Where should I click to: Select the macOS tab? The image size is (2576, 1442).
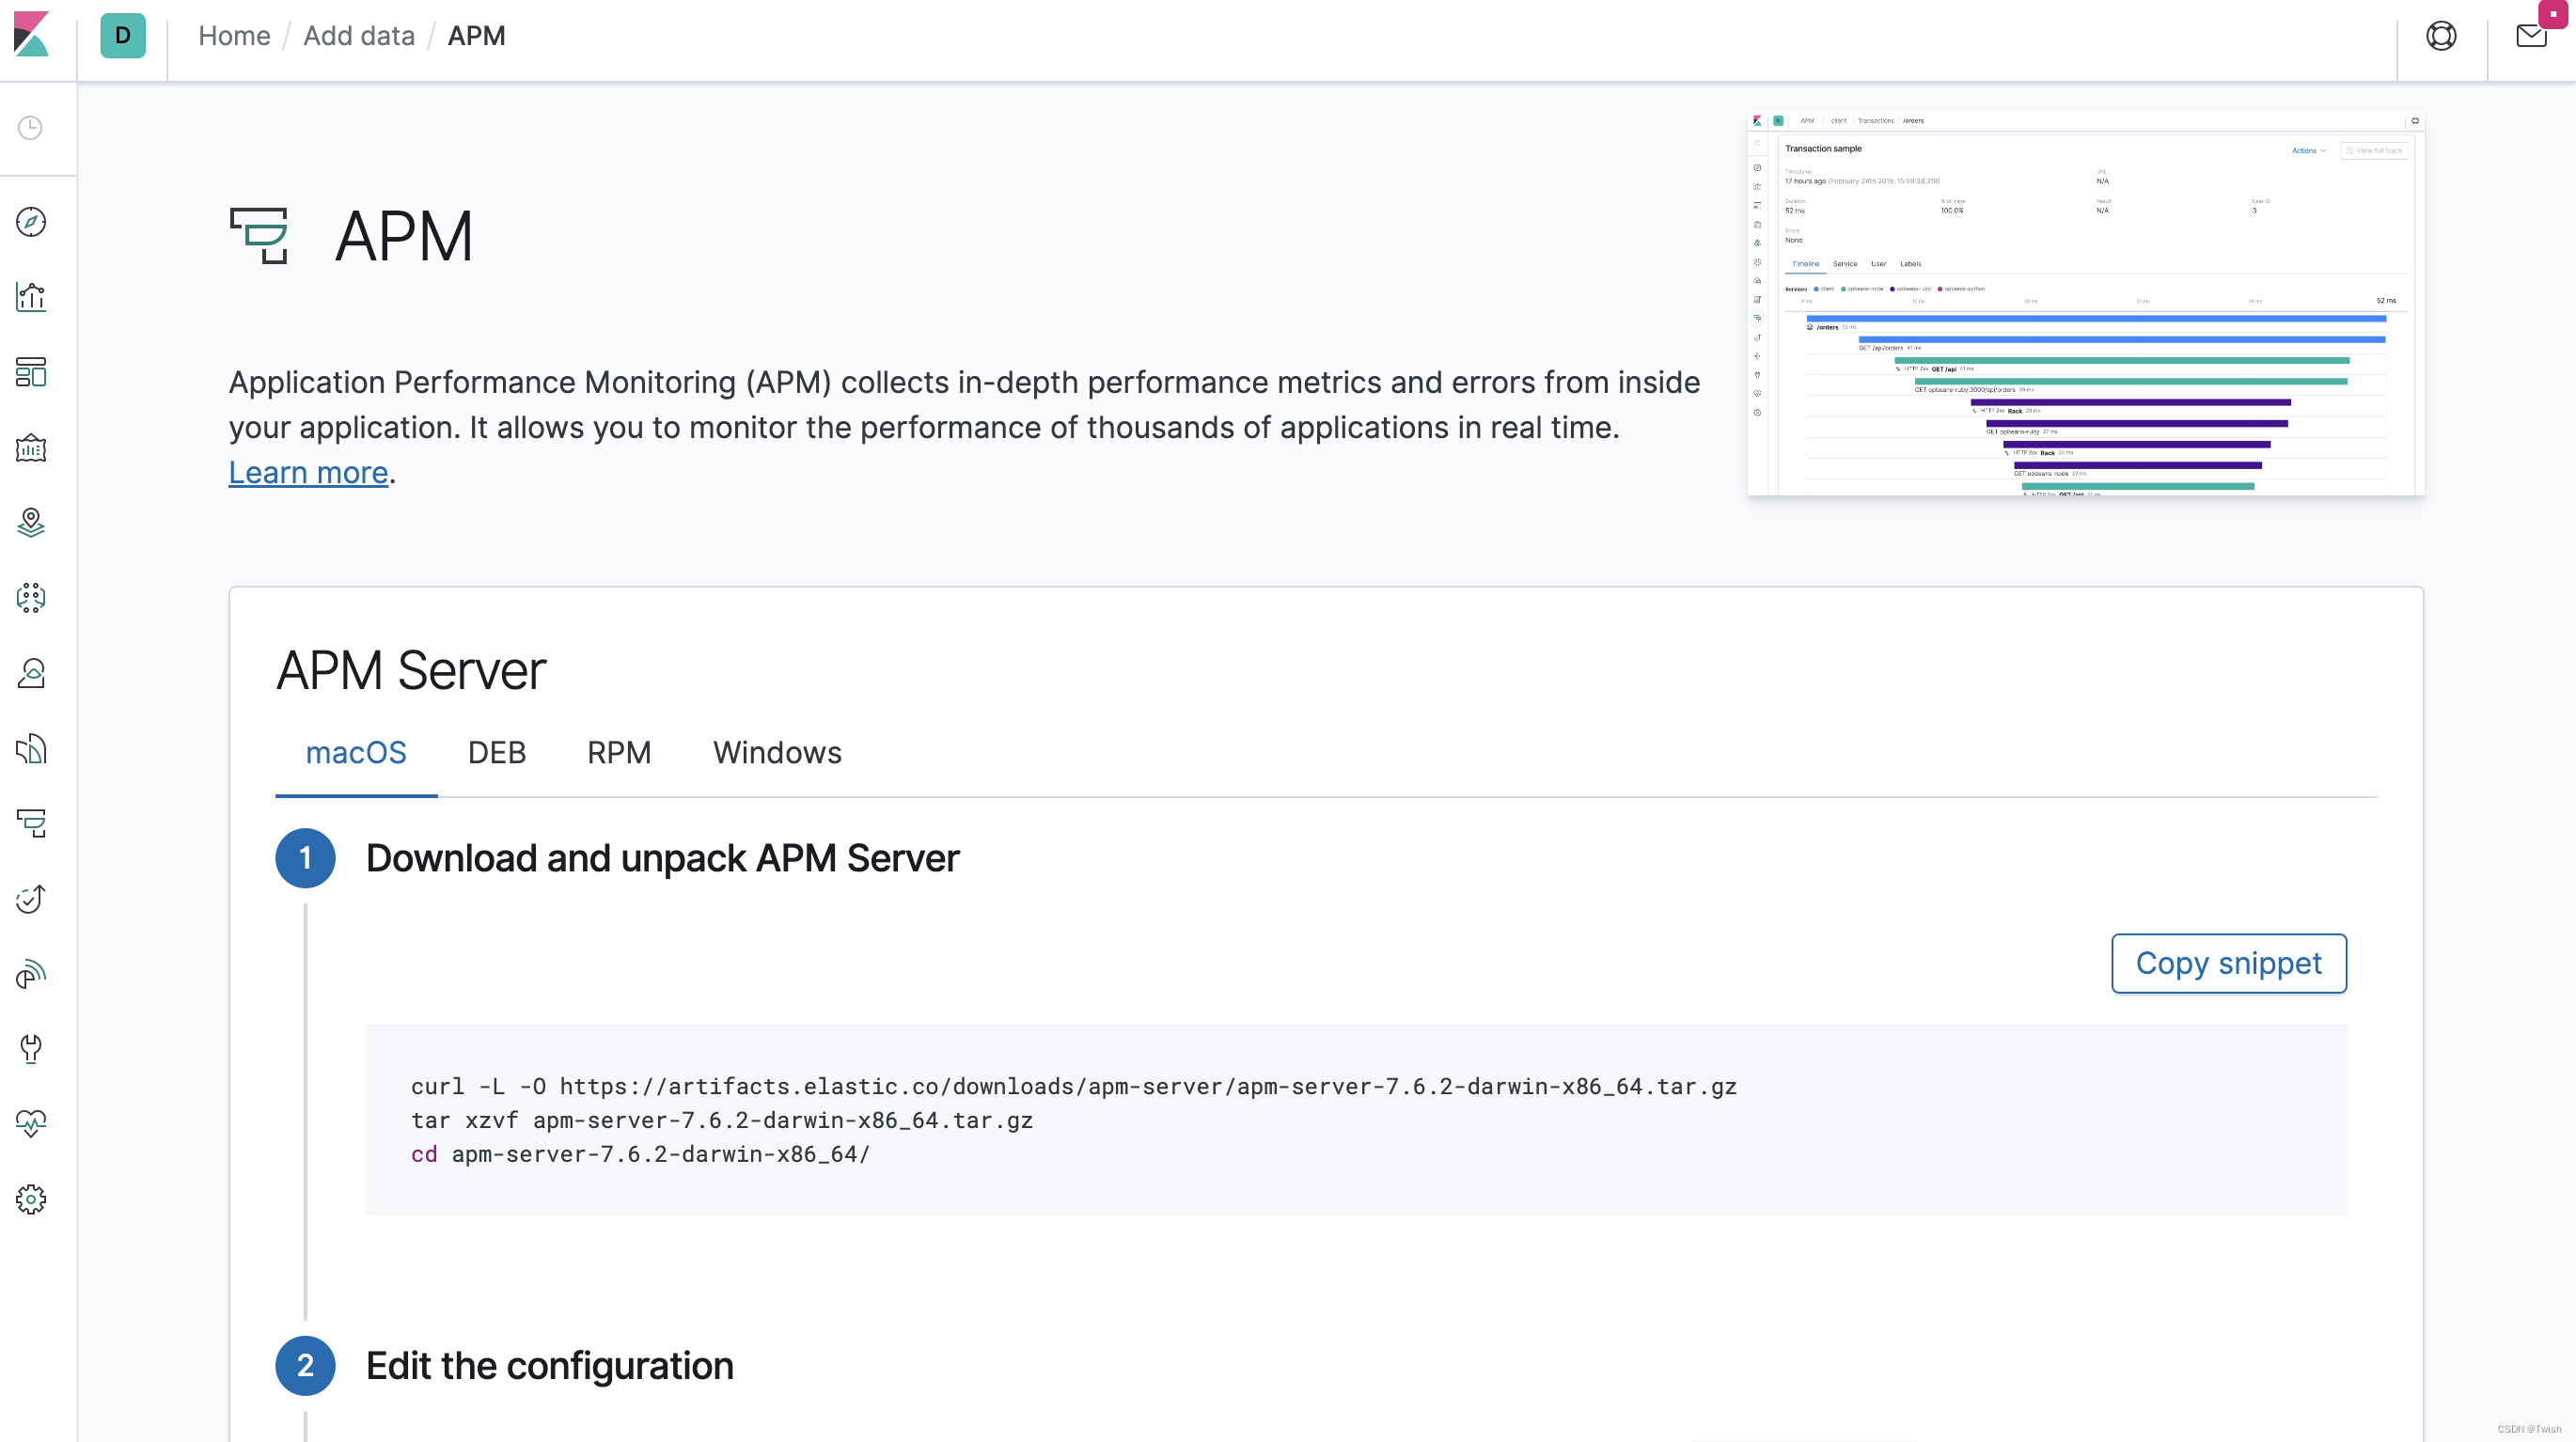click(356, 753)
